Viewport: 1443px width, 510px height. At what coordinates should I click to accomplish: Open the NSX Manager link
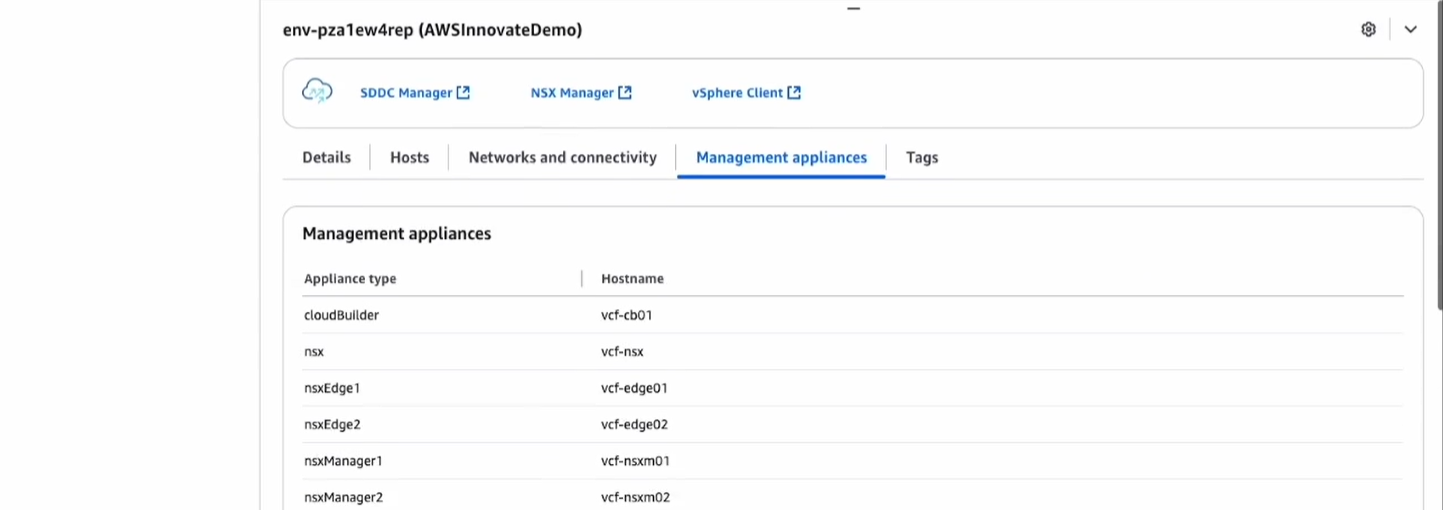pos(581,93)
